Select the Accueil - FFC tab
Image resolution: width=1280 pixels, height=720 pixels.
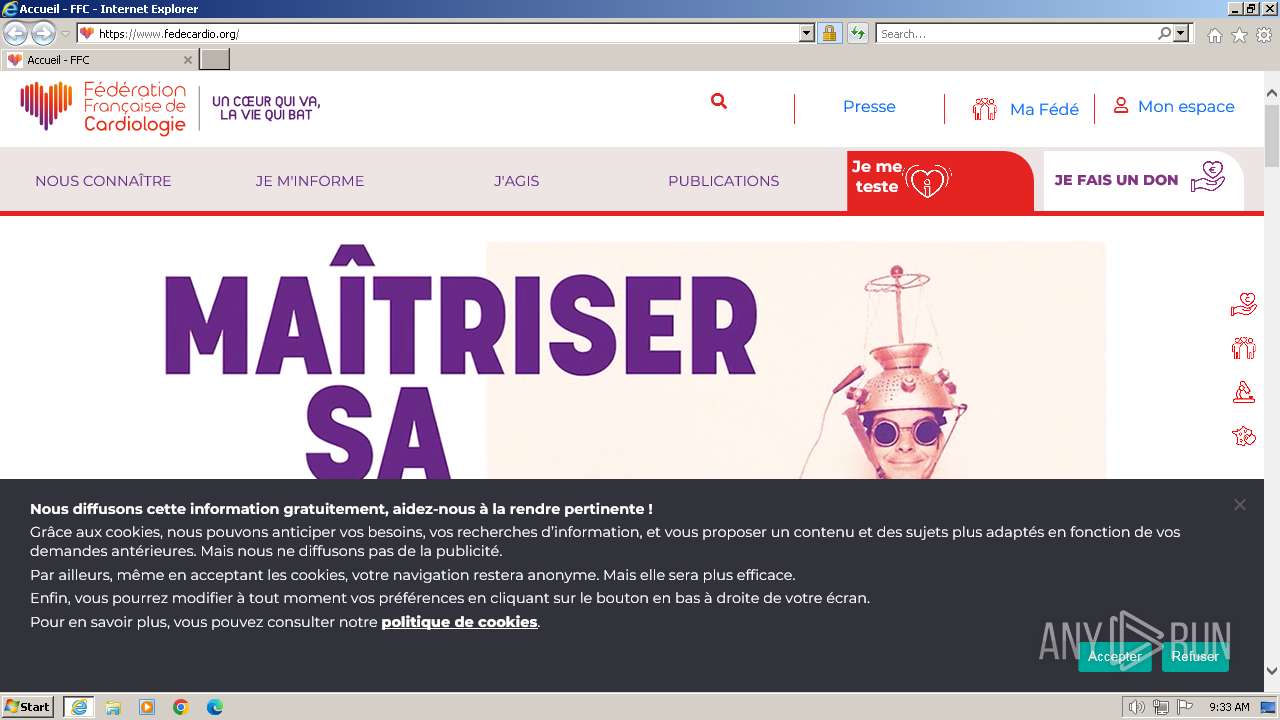100,60
